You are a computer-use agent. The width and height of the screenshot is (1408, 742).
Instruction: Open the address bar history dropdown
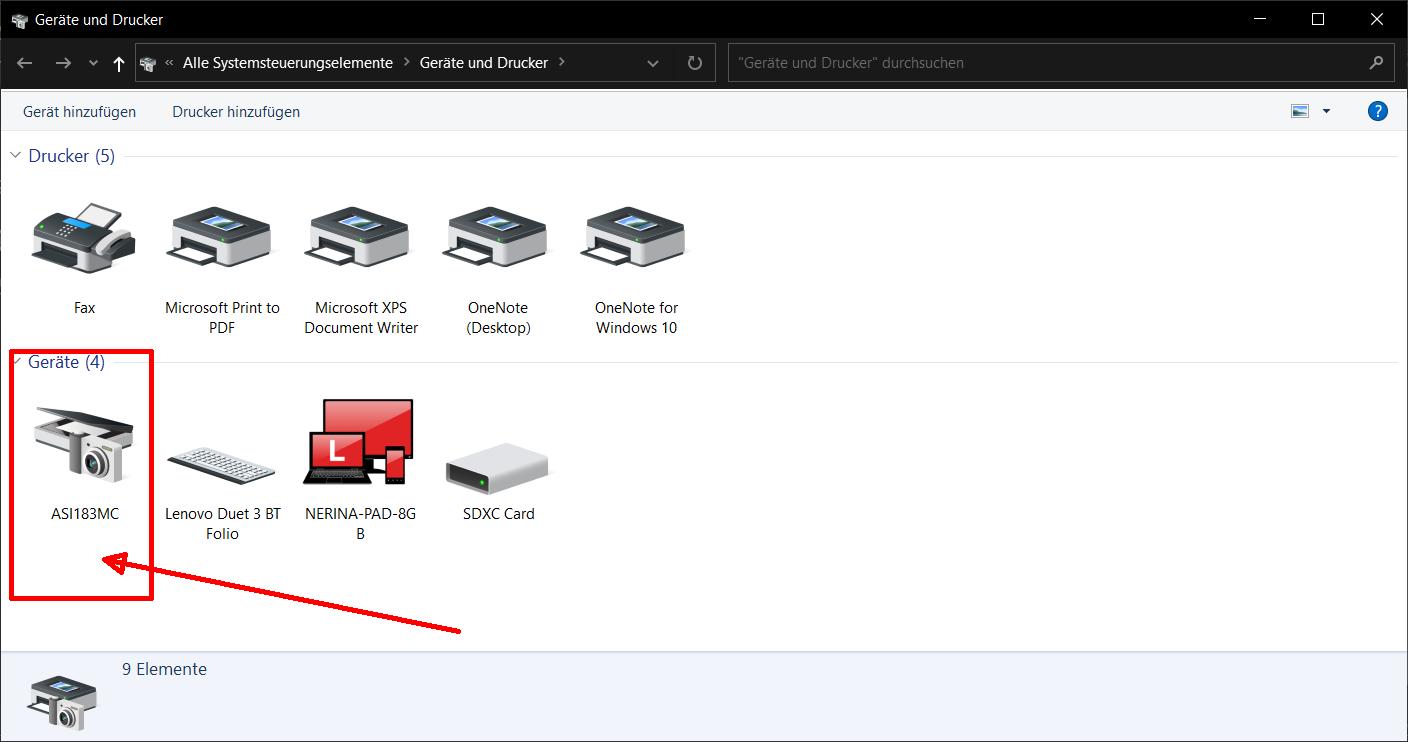point(653,63)
